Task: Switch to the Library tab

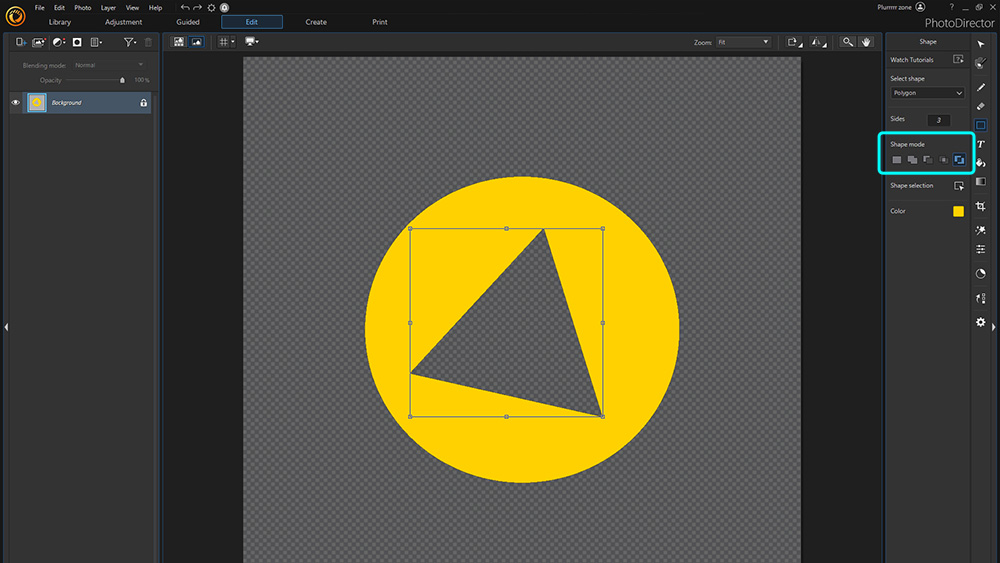Action: point(60,22)
